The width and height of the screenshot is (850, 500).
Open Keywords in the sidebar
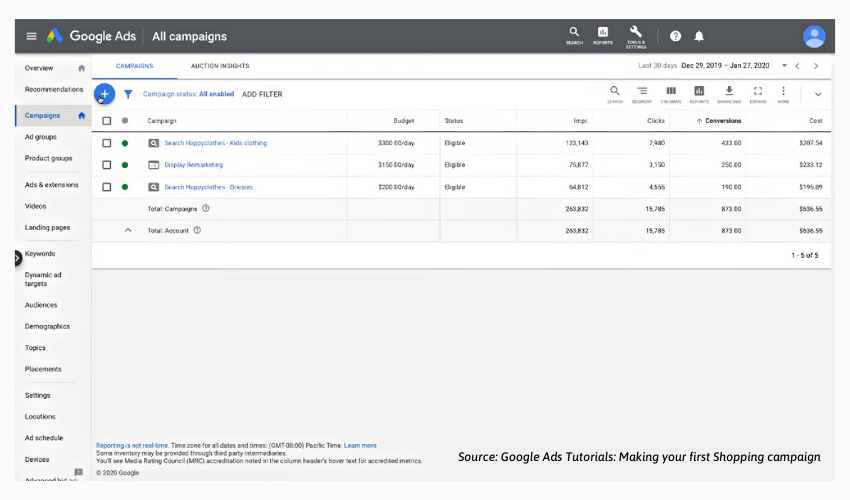[x=40, y=254]
